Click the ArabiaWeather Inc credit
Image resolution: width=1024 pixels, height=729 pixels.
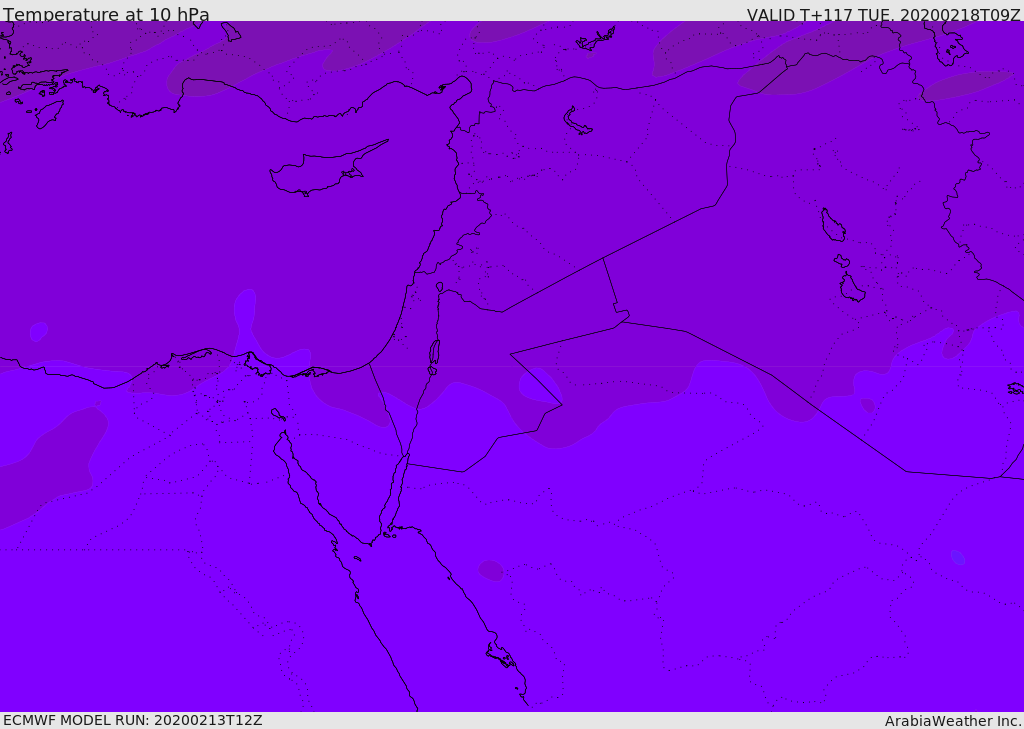[952, 721]
